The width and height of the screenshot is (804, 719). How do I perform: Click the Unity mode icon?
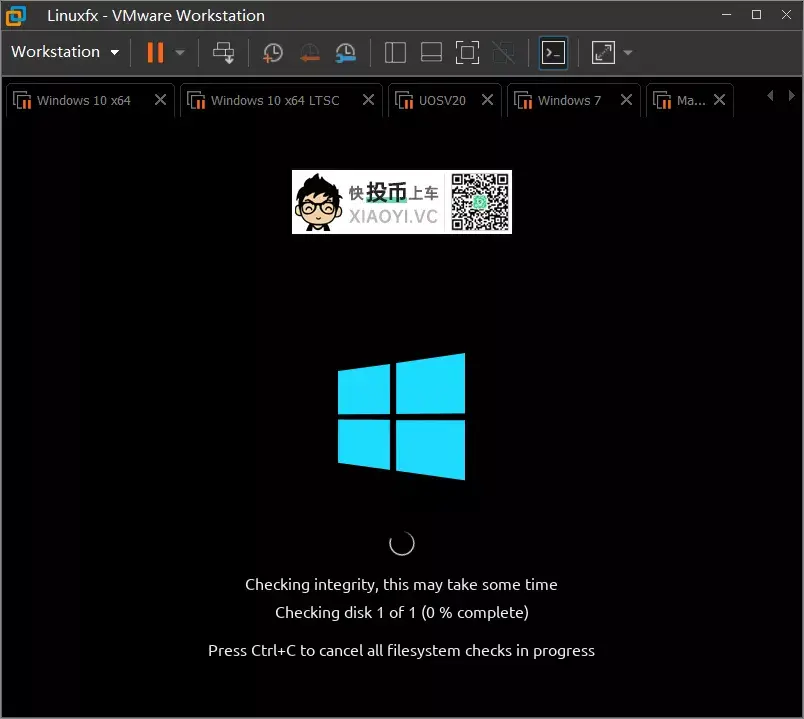click(x=504, y=52)
